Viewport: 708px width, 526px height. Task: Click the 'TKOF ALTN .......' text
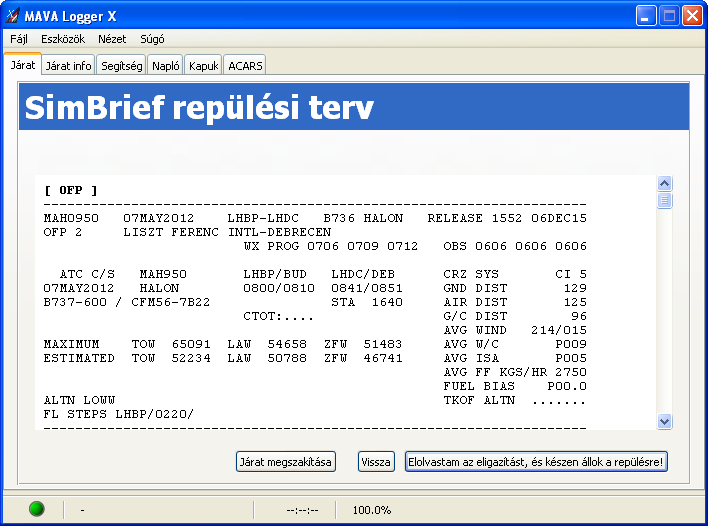[515, 400]
